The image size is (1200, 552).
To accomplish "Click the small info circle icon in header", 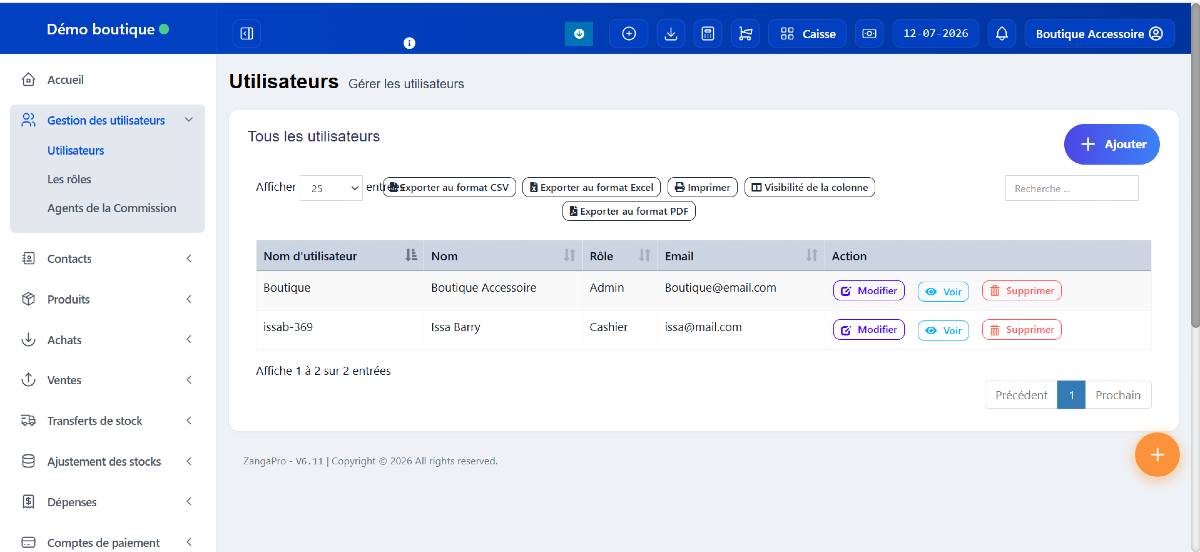I will [409, 43].
